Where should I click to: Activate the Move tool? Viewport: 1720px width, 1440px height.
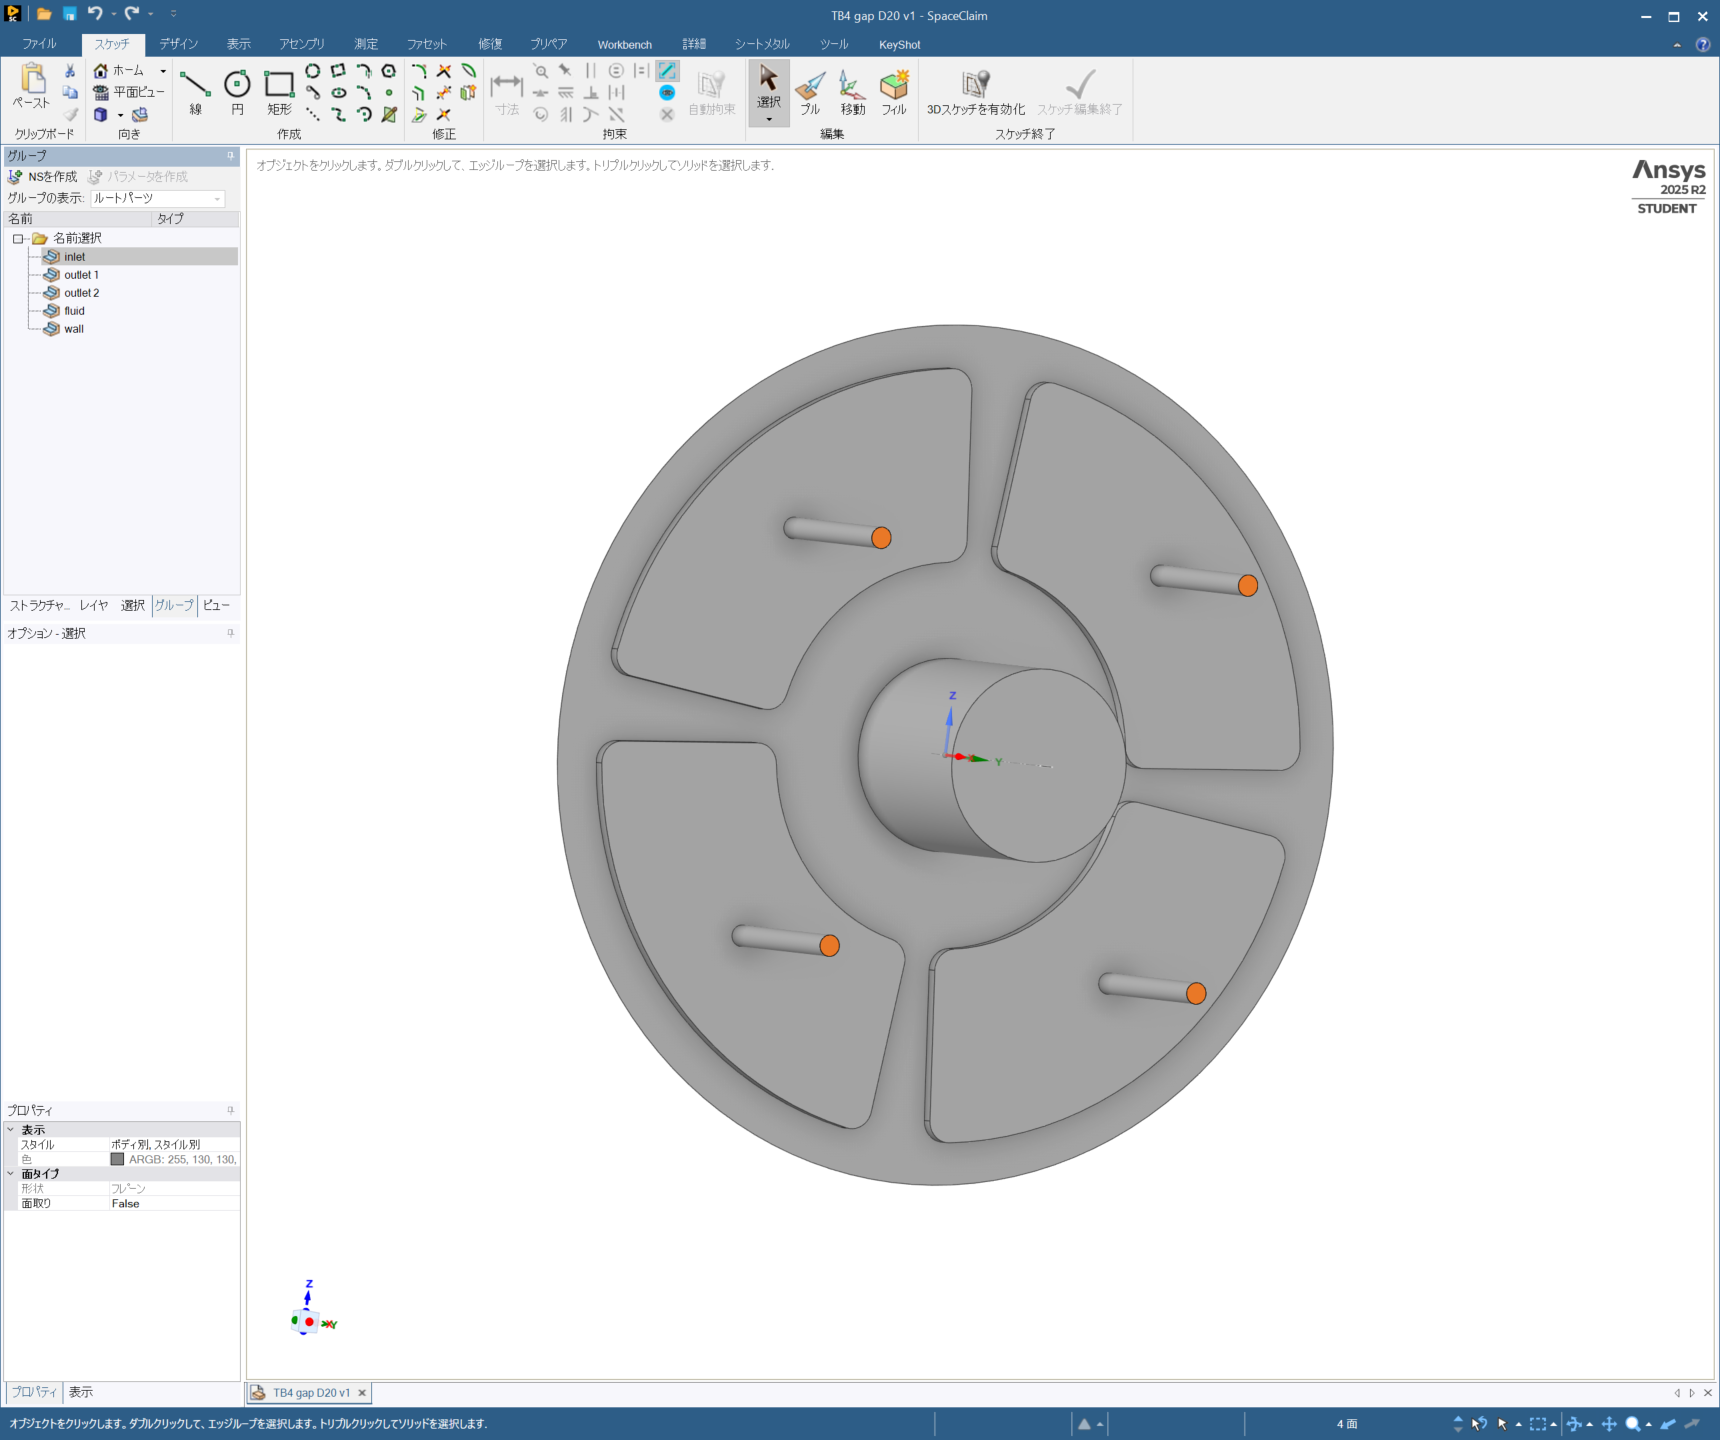click(x=852, y=91)
